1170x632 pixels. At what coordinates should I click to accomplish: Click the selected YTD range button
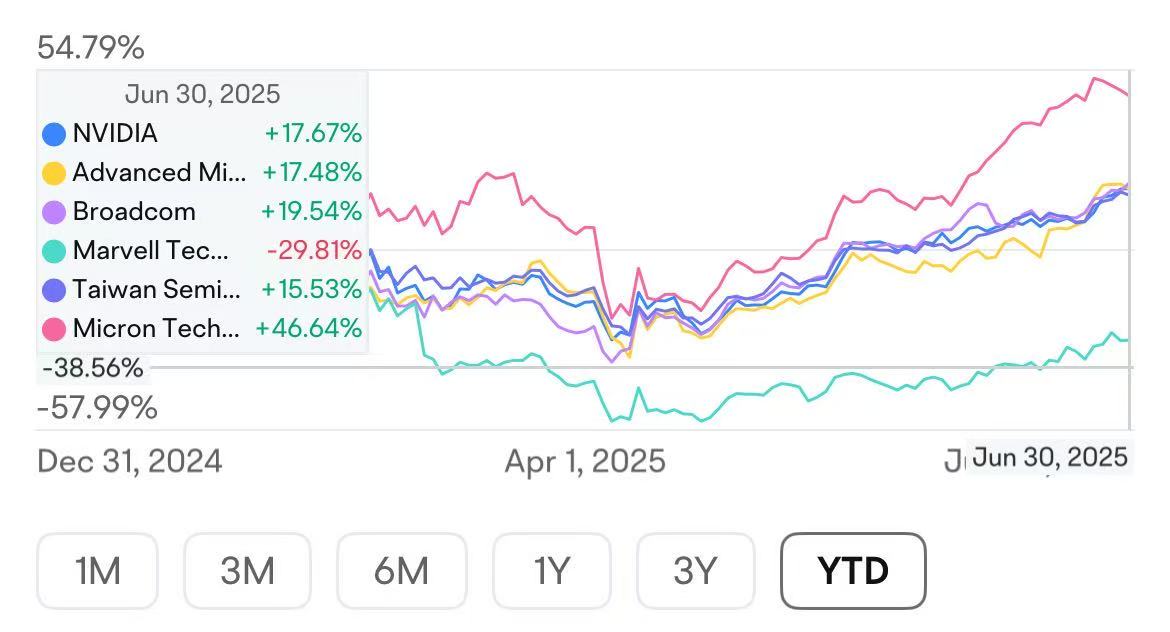click(853, 571)
